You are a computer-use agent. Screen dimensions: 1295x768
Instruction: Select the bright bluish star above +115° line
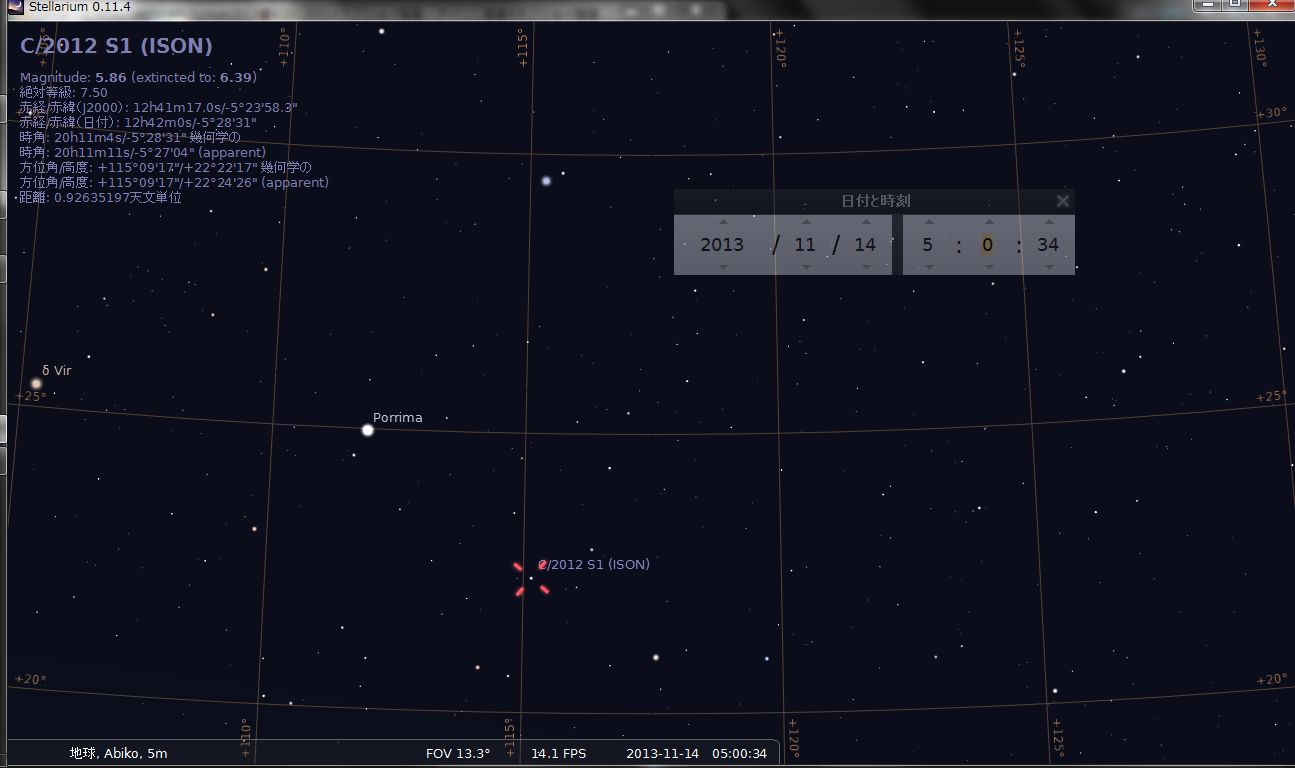(546, 181)
